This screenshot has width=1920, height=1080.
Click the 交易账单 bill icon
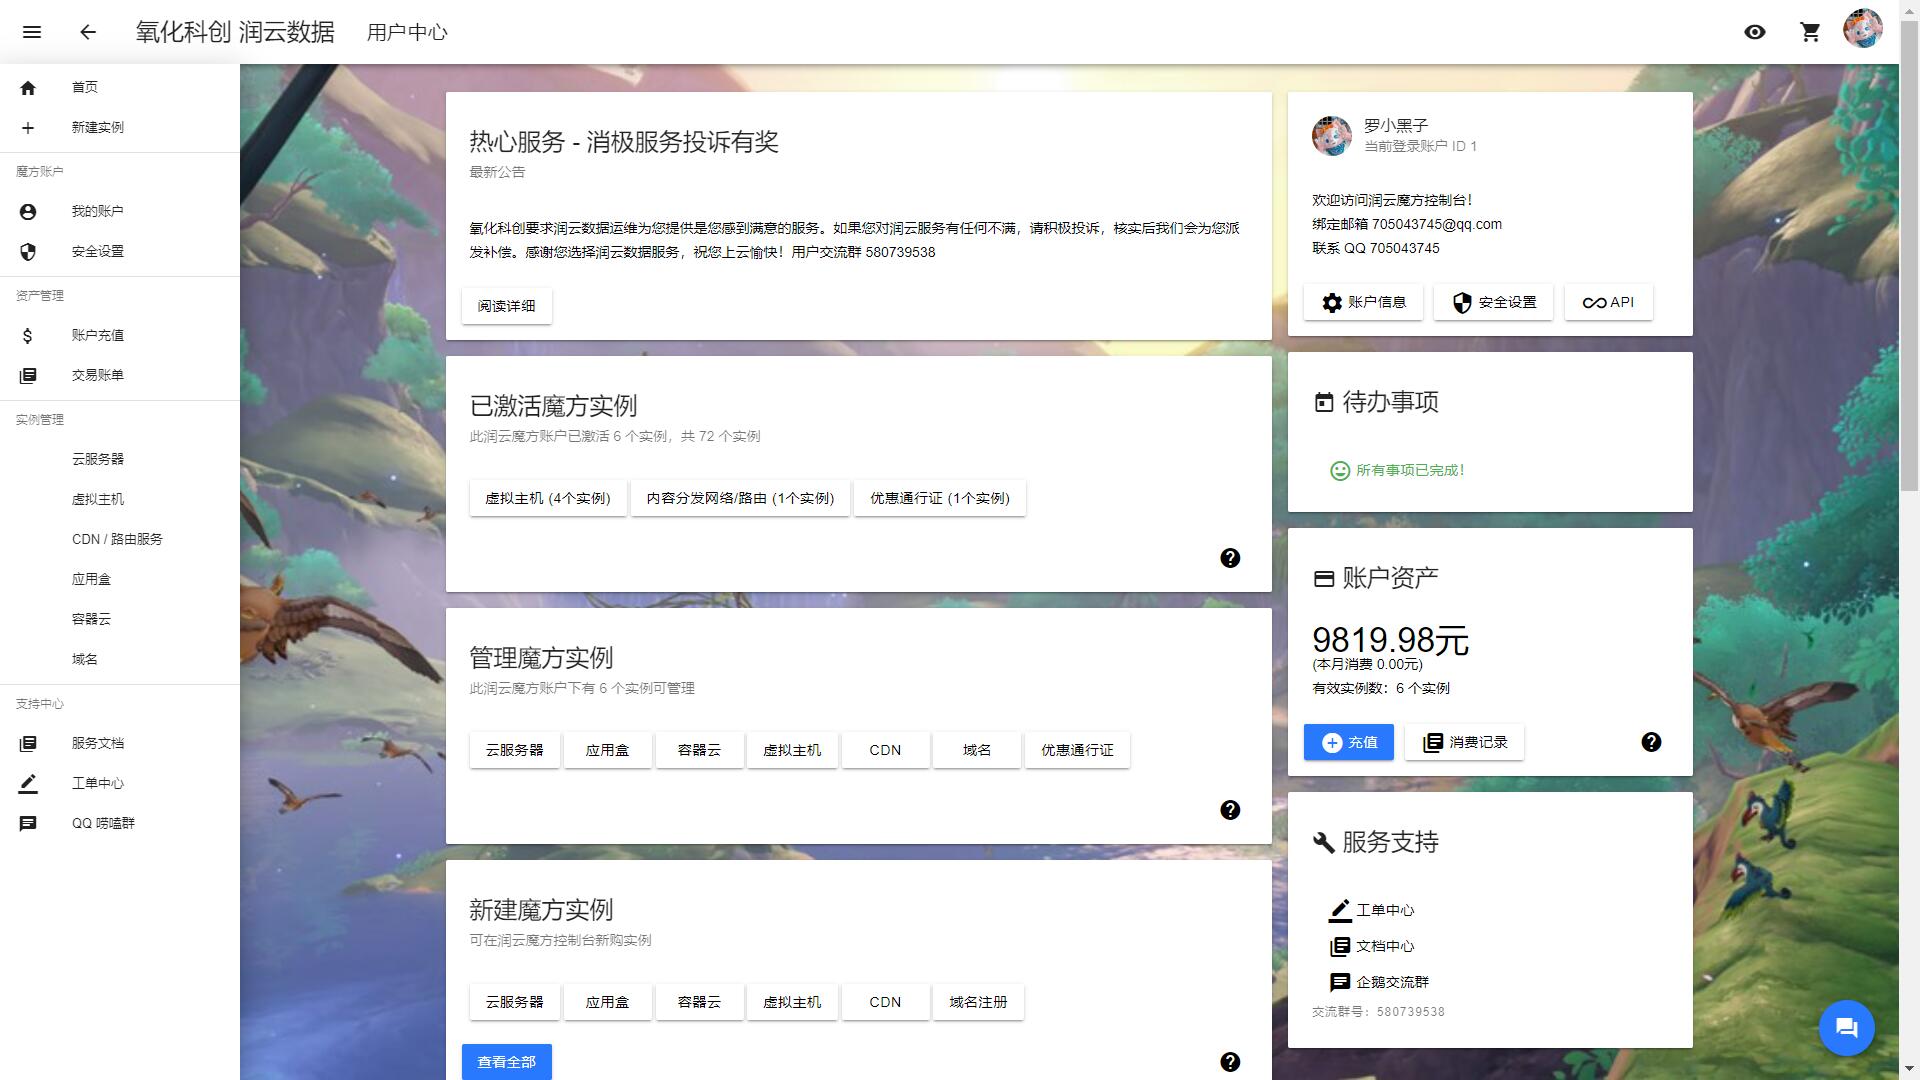click(28, 375)
